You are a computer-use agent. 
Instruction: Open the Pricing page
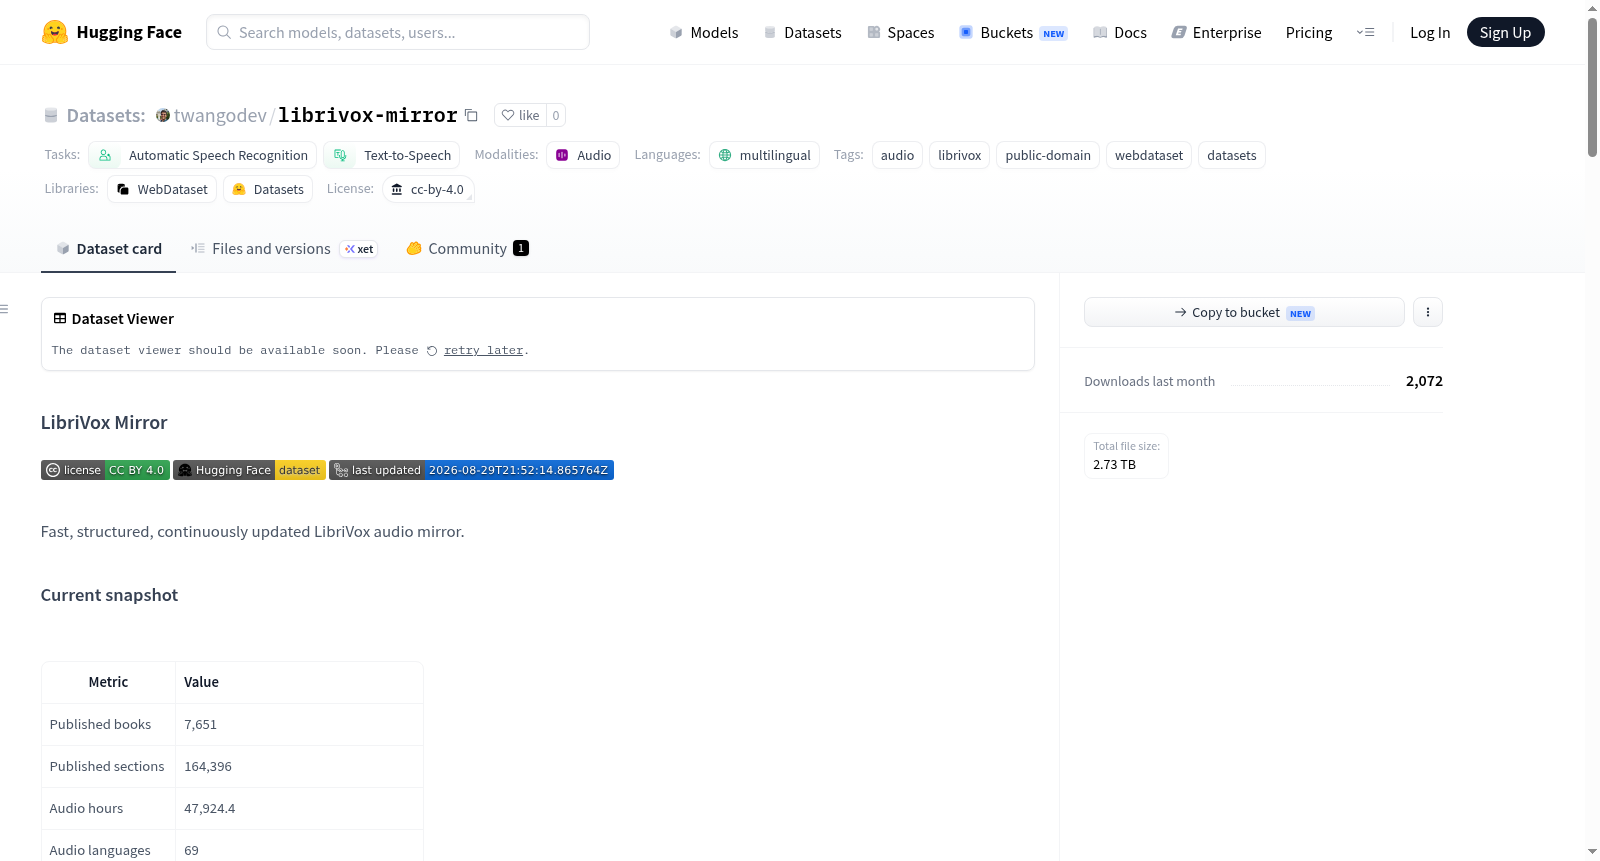(x=1309, y=32)
